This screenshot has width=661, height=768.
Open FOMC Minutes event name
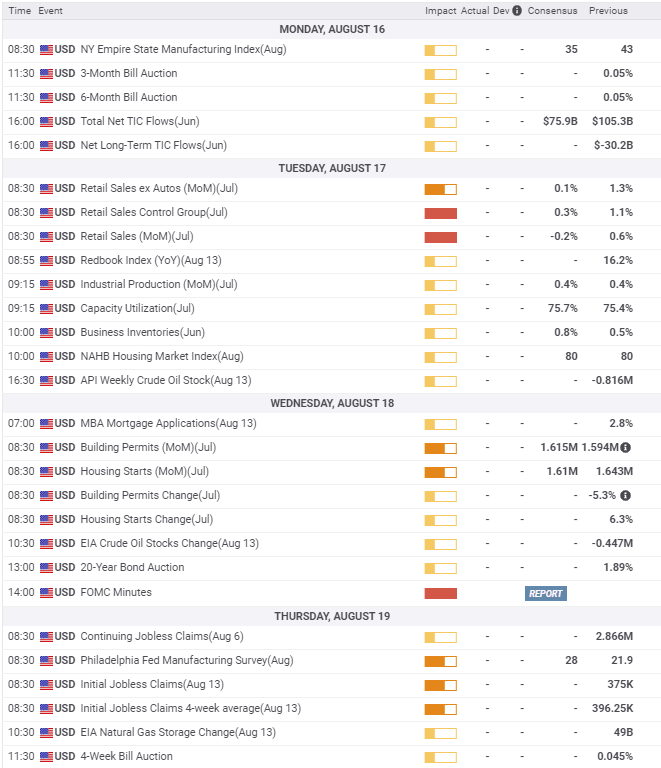[x=116, y=593]
